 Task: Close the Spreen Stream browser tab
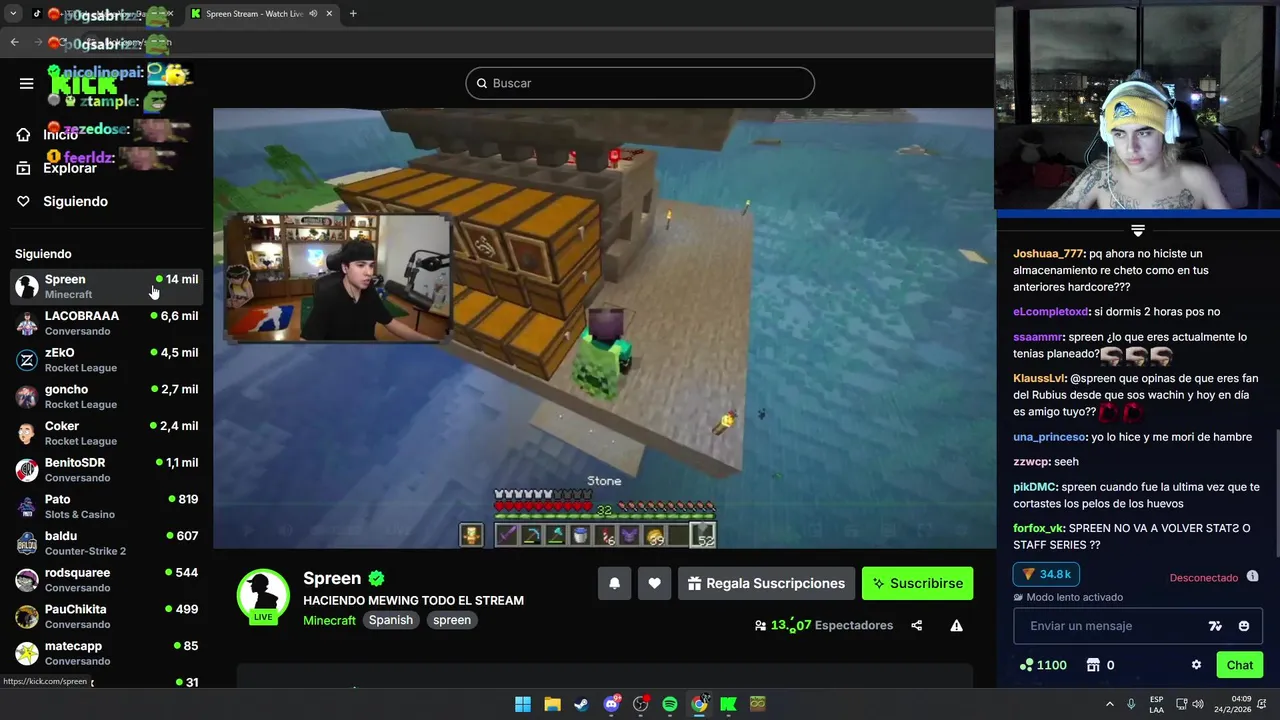[x=329, y=14]
